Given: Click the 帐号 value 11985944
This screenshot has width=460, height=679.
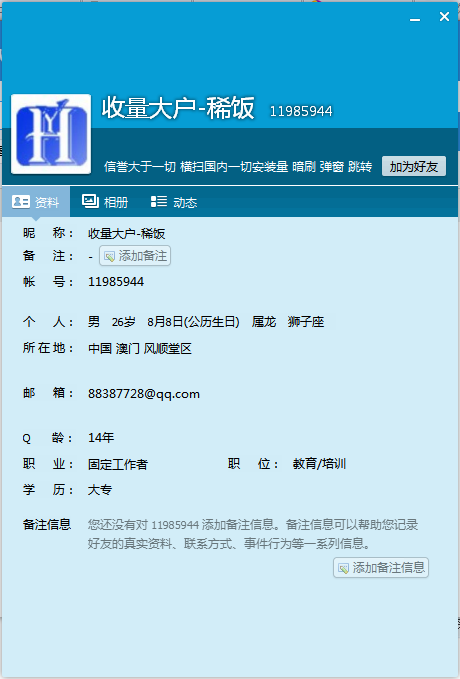Looking at the screenshot, I should (116, 282).
